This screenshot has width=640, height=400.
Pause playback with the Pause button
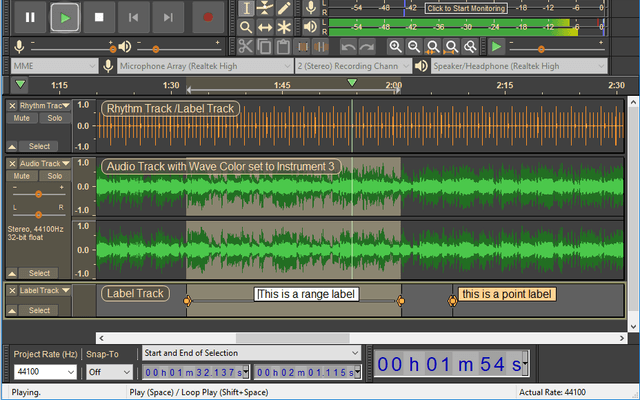30,17
